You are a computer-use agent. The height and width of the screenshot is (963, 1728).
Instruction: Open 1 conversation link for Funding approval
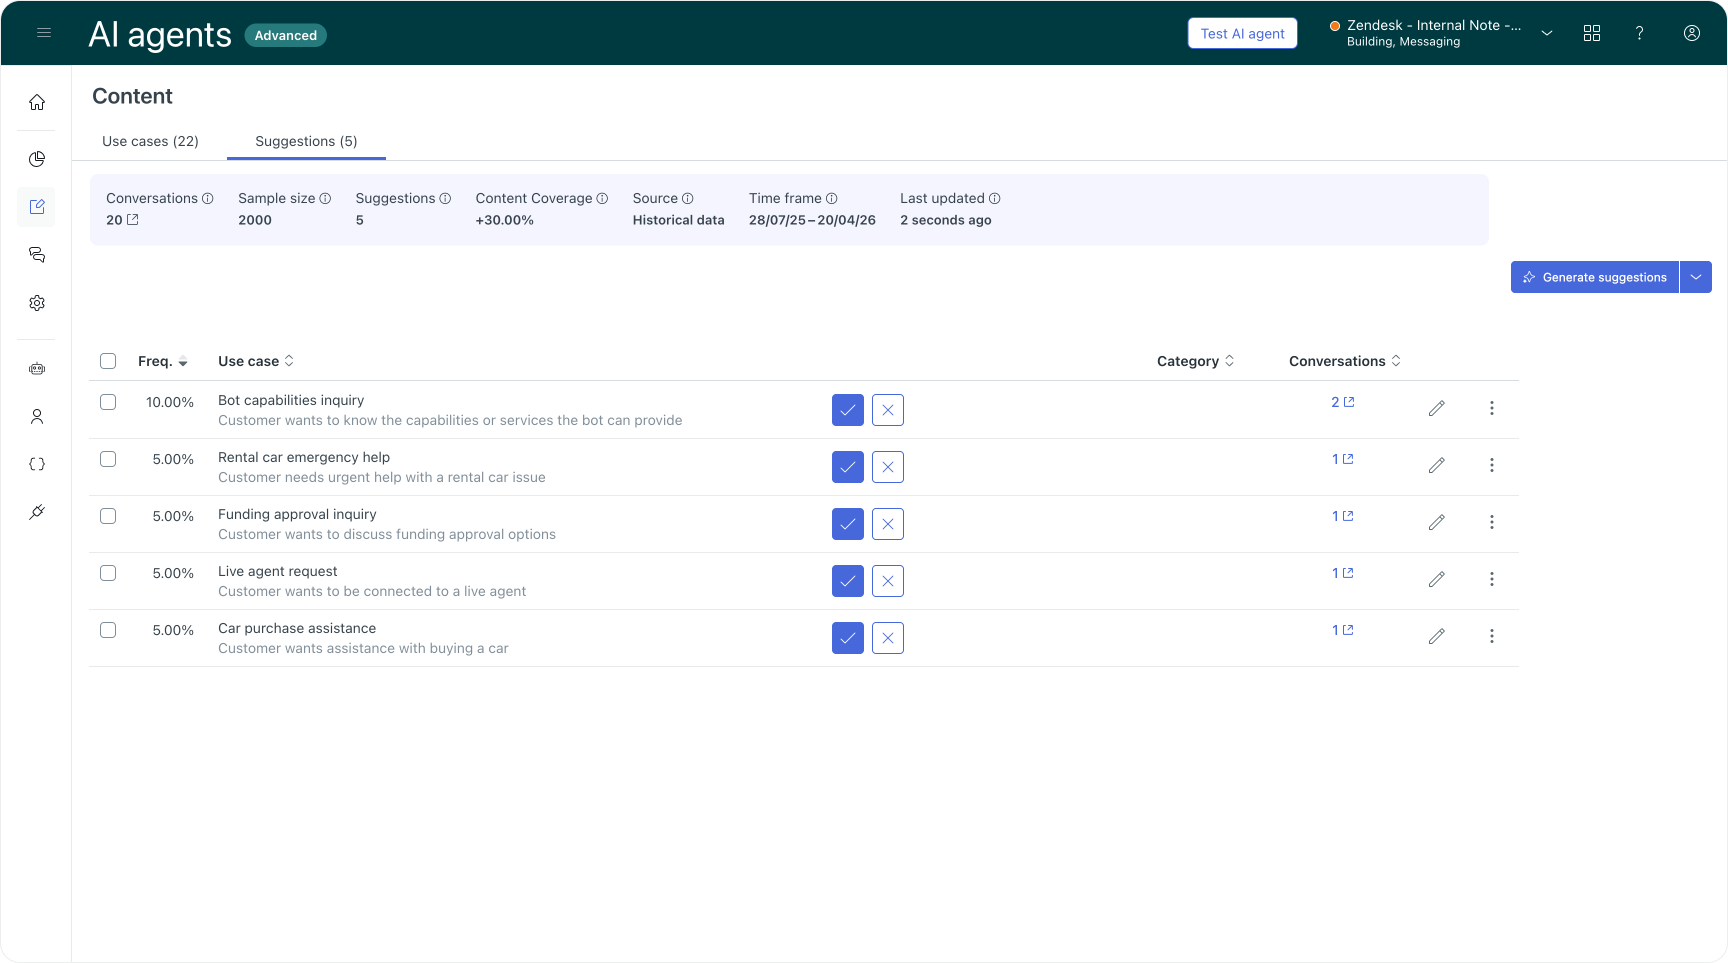coord(1343,516)
